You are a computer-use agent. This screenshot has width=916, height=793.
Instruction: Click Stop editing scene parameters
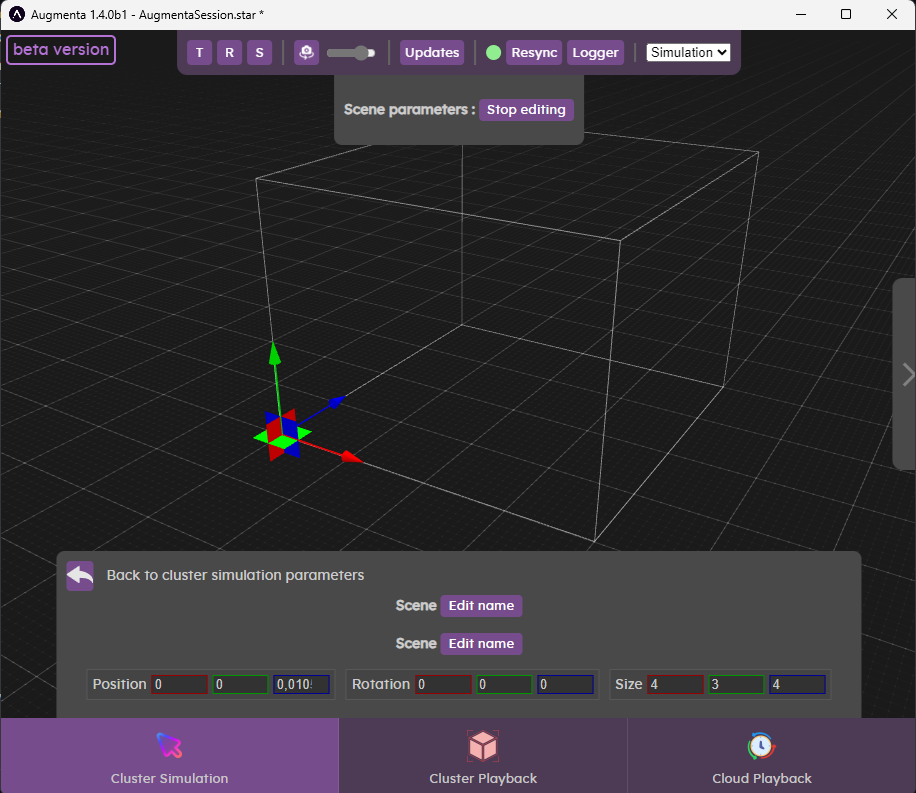[526, 110]
